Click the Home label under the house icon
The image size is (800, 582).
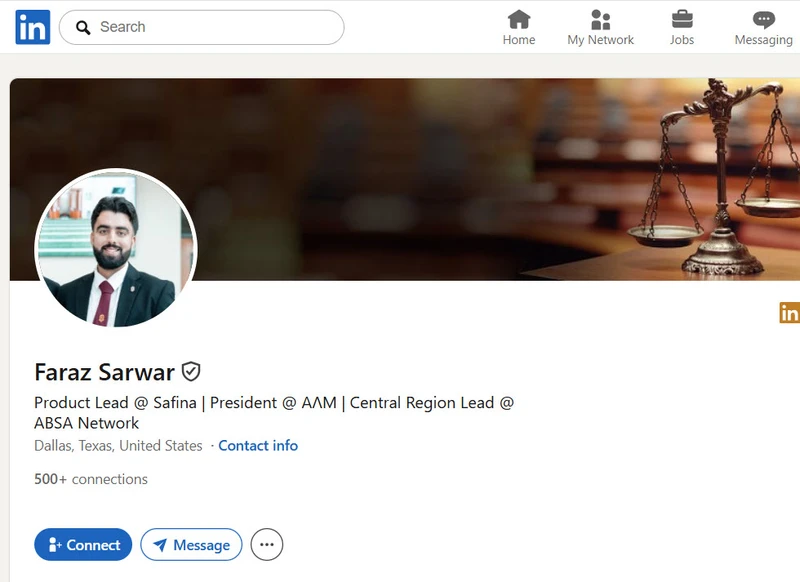pos(519,40)
